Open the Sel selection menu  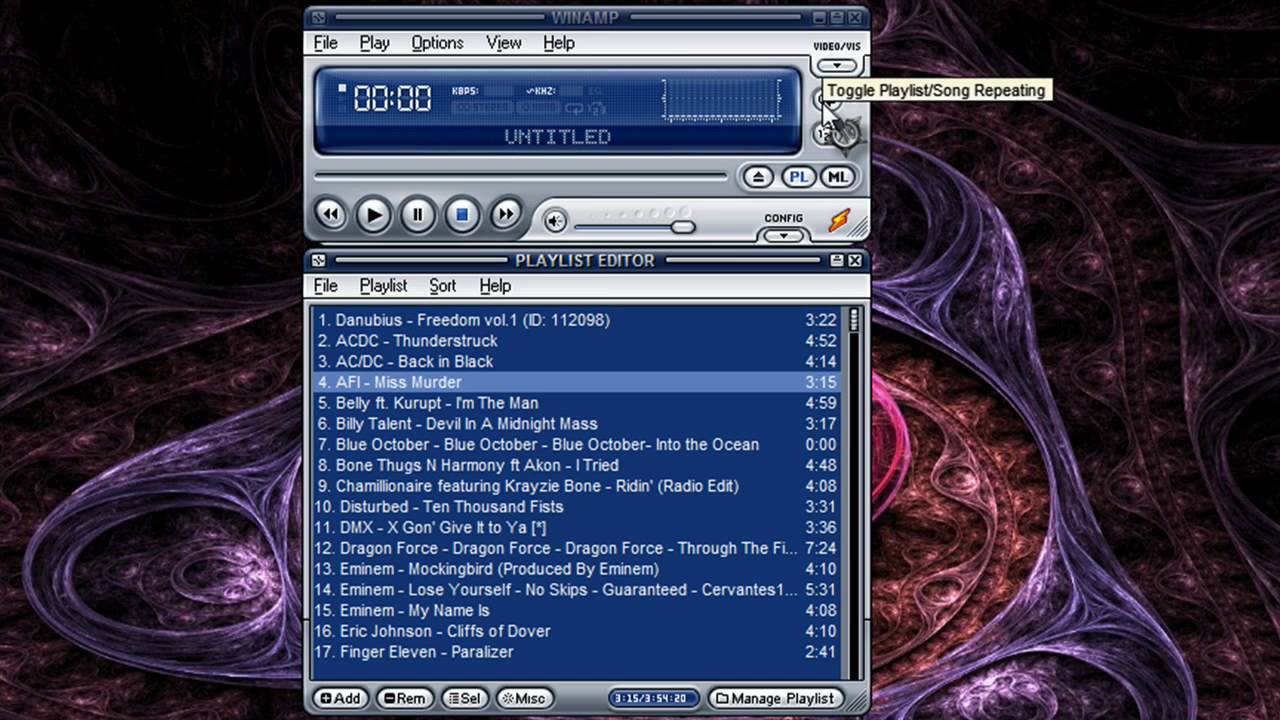(463, 698)
